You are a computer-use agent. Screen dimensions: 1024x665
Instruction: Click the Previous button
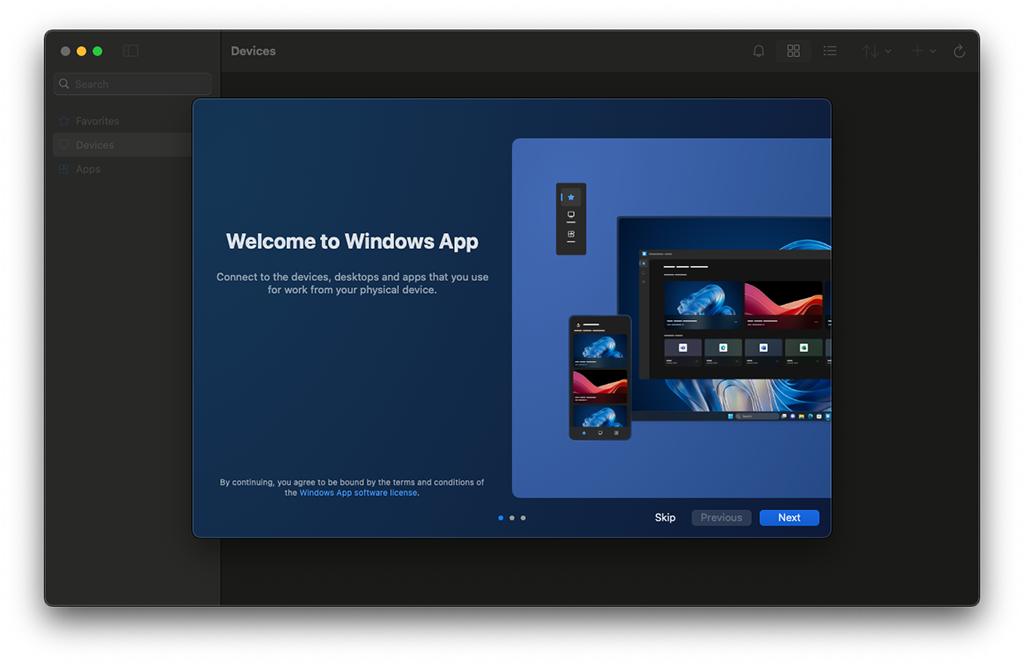[721, 517]
